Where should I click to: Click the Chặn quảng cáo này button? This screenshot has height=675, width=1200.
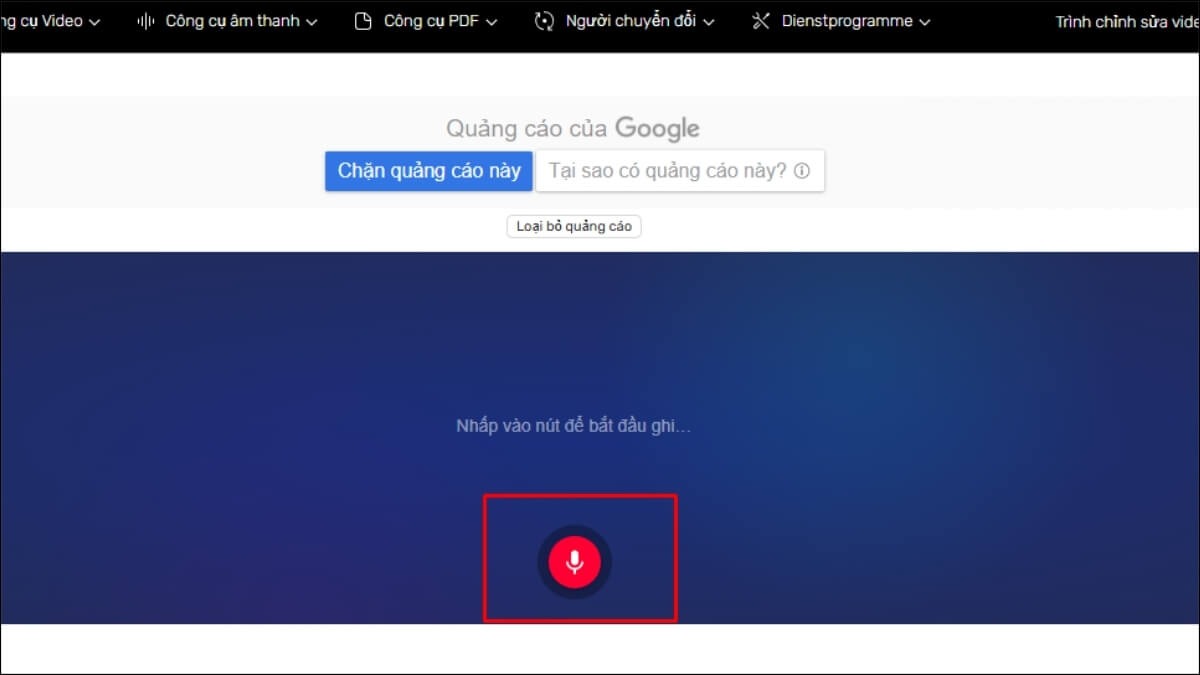(x=429, y=171)
